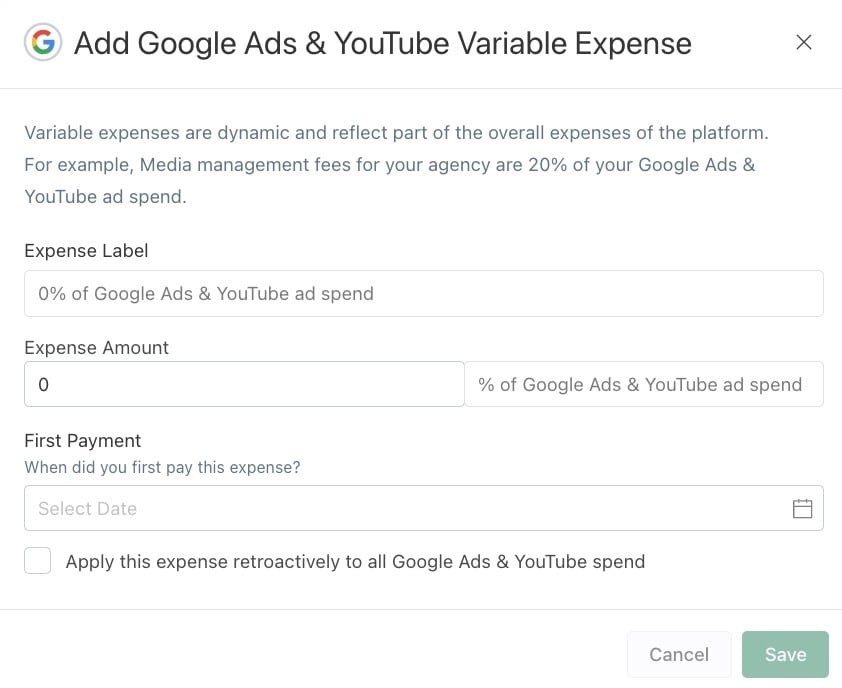Click the 'Expense Label' field caption

[86, 251]
